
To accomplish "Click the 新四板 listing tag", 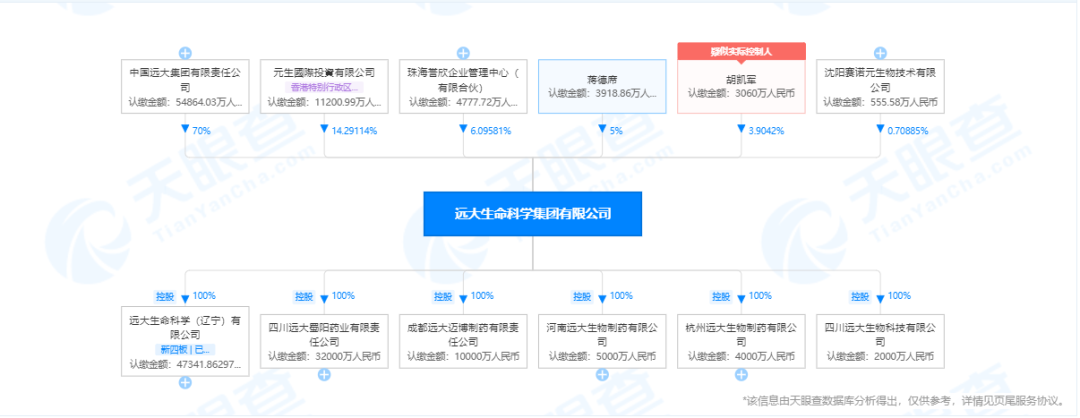I will pos(185,349).
